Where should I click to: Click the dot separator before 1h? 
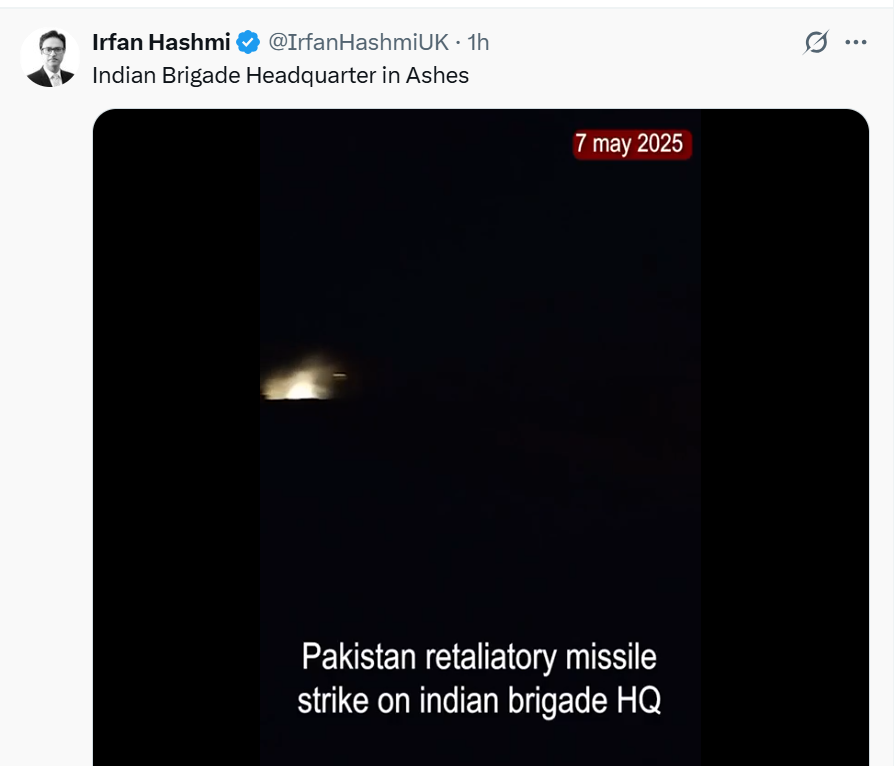coord(458,42)
